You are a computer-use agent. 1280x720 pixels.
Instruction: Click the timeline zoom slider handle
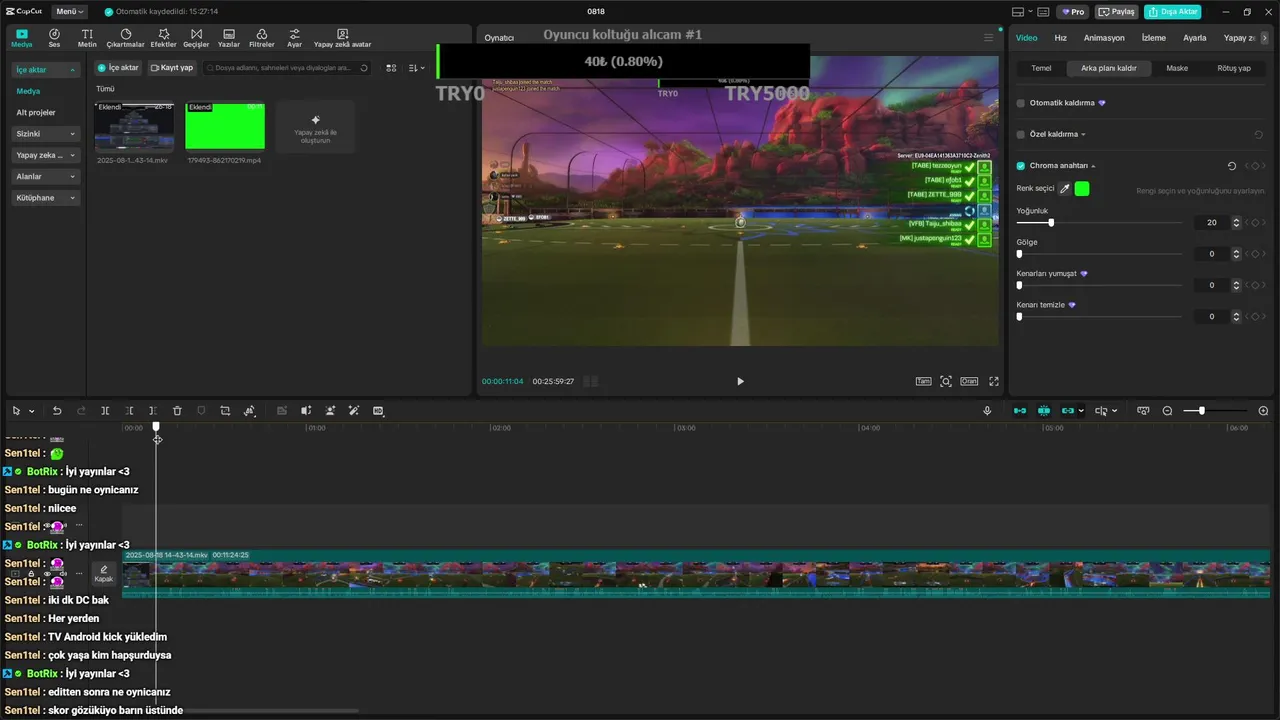click(1201, 411)
